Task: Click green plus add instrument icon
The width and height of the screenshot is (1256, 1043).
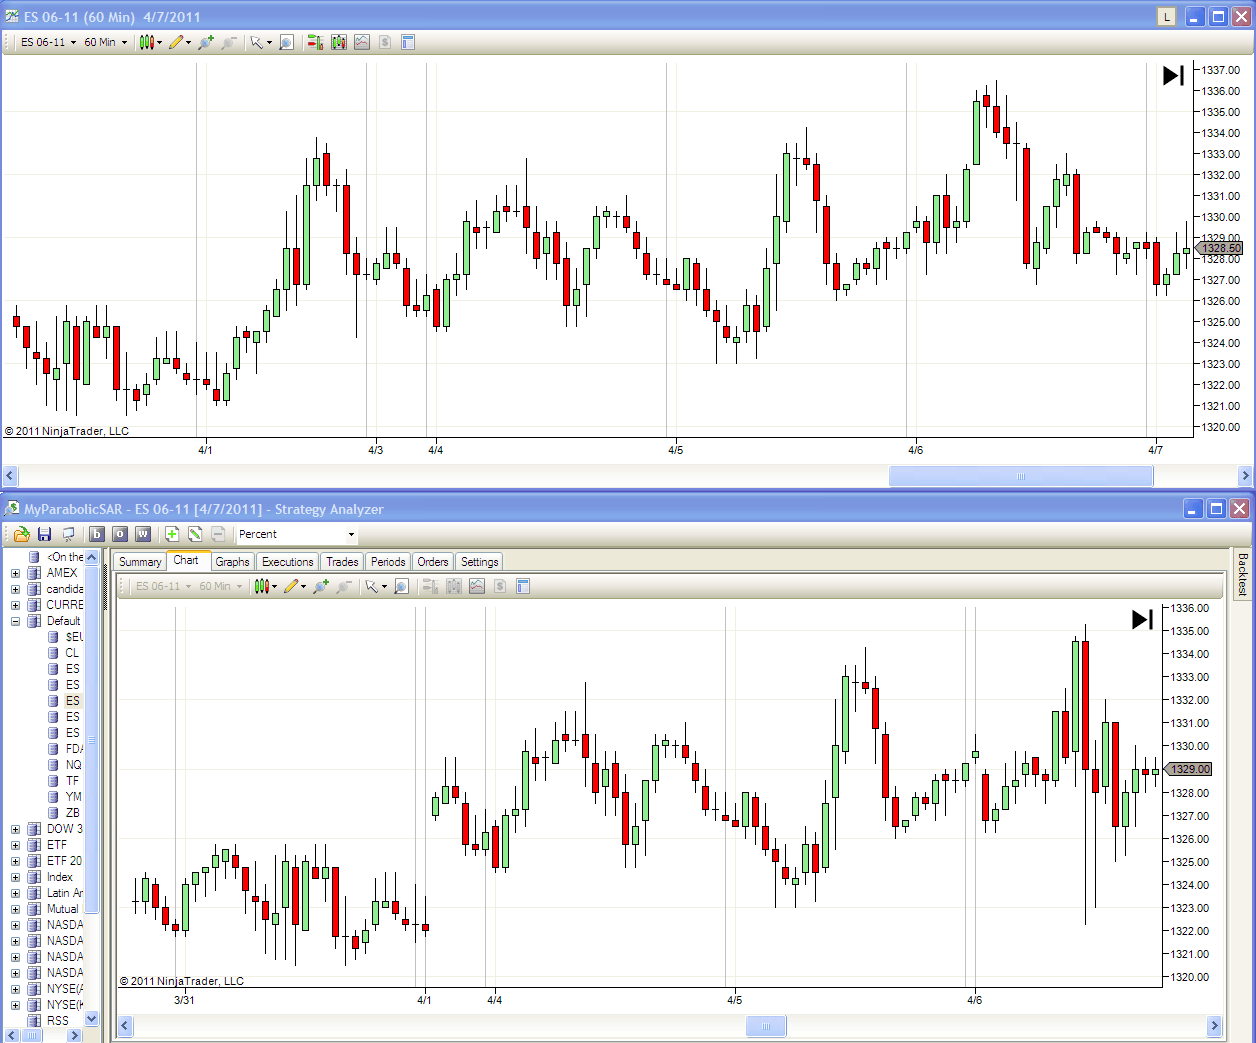Action: [x=172, y=534]
